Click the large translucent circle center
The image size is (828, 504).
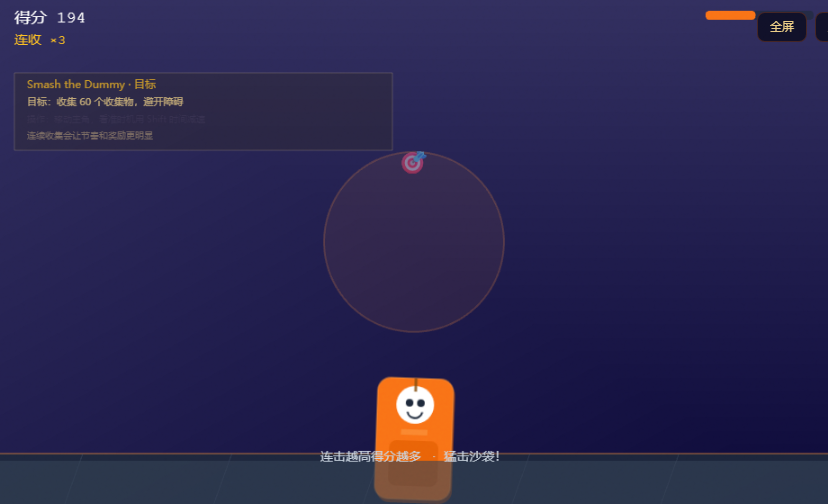click(x=414, y=242)
